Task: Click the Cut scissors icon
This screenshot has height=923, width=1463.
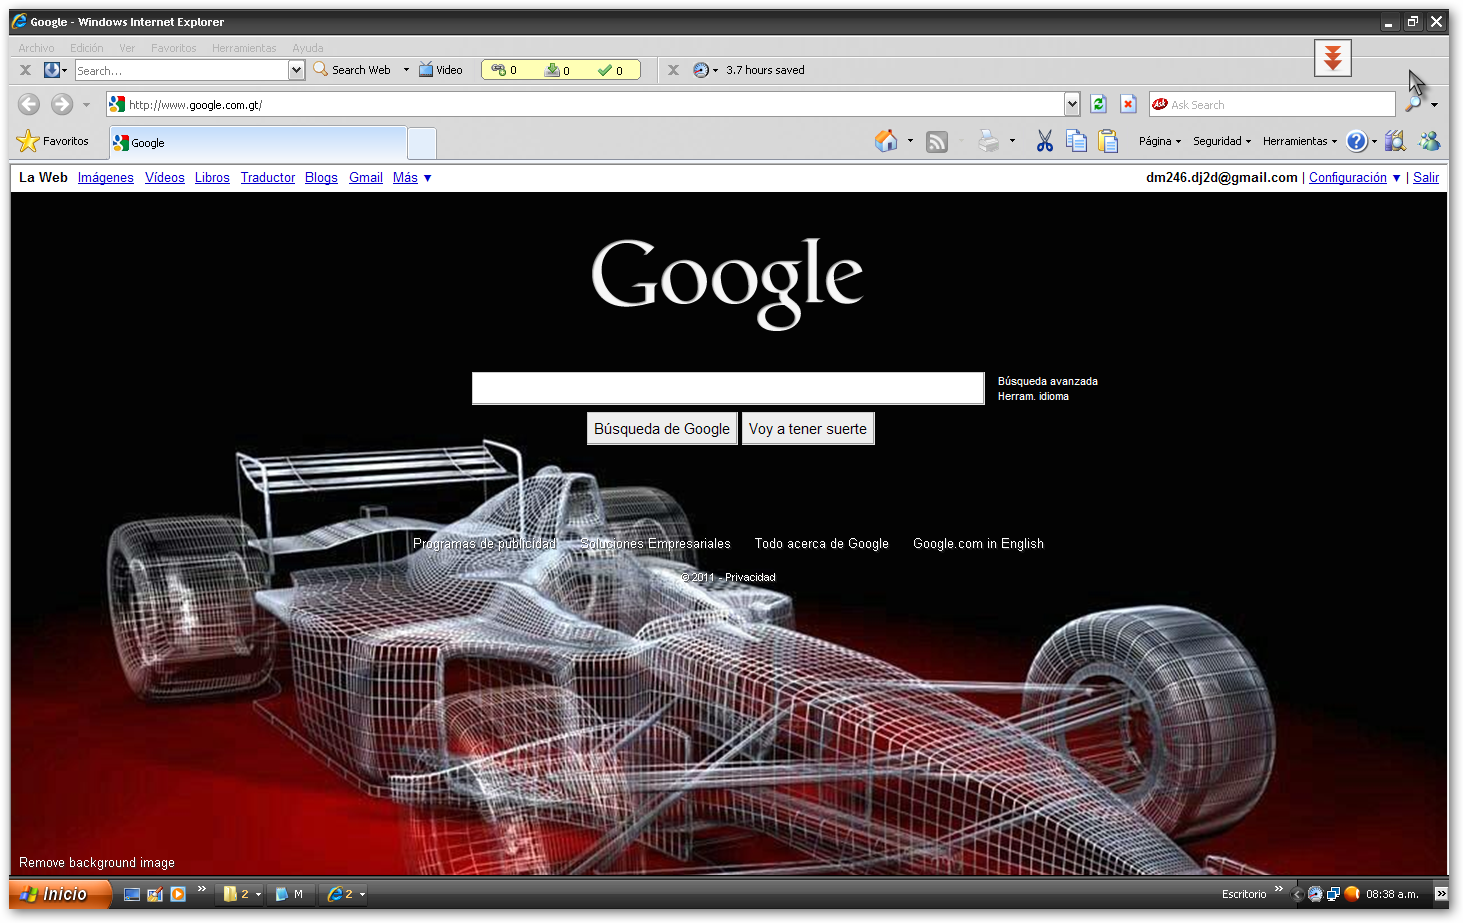Action: click(x=1045, y=141)
